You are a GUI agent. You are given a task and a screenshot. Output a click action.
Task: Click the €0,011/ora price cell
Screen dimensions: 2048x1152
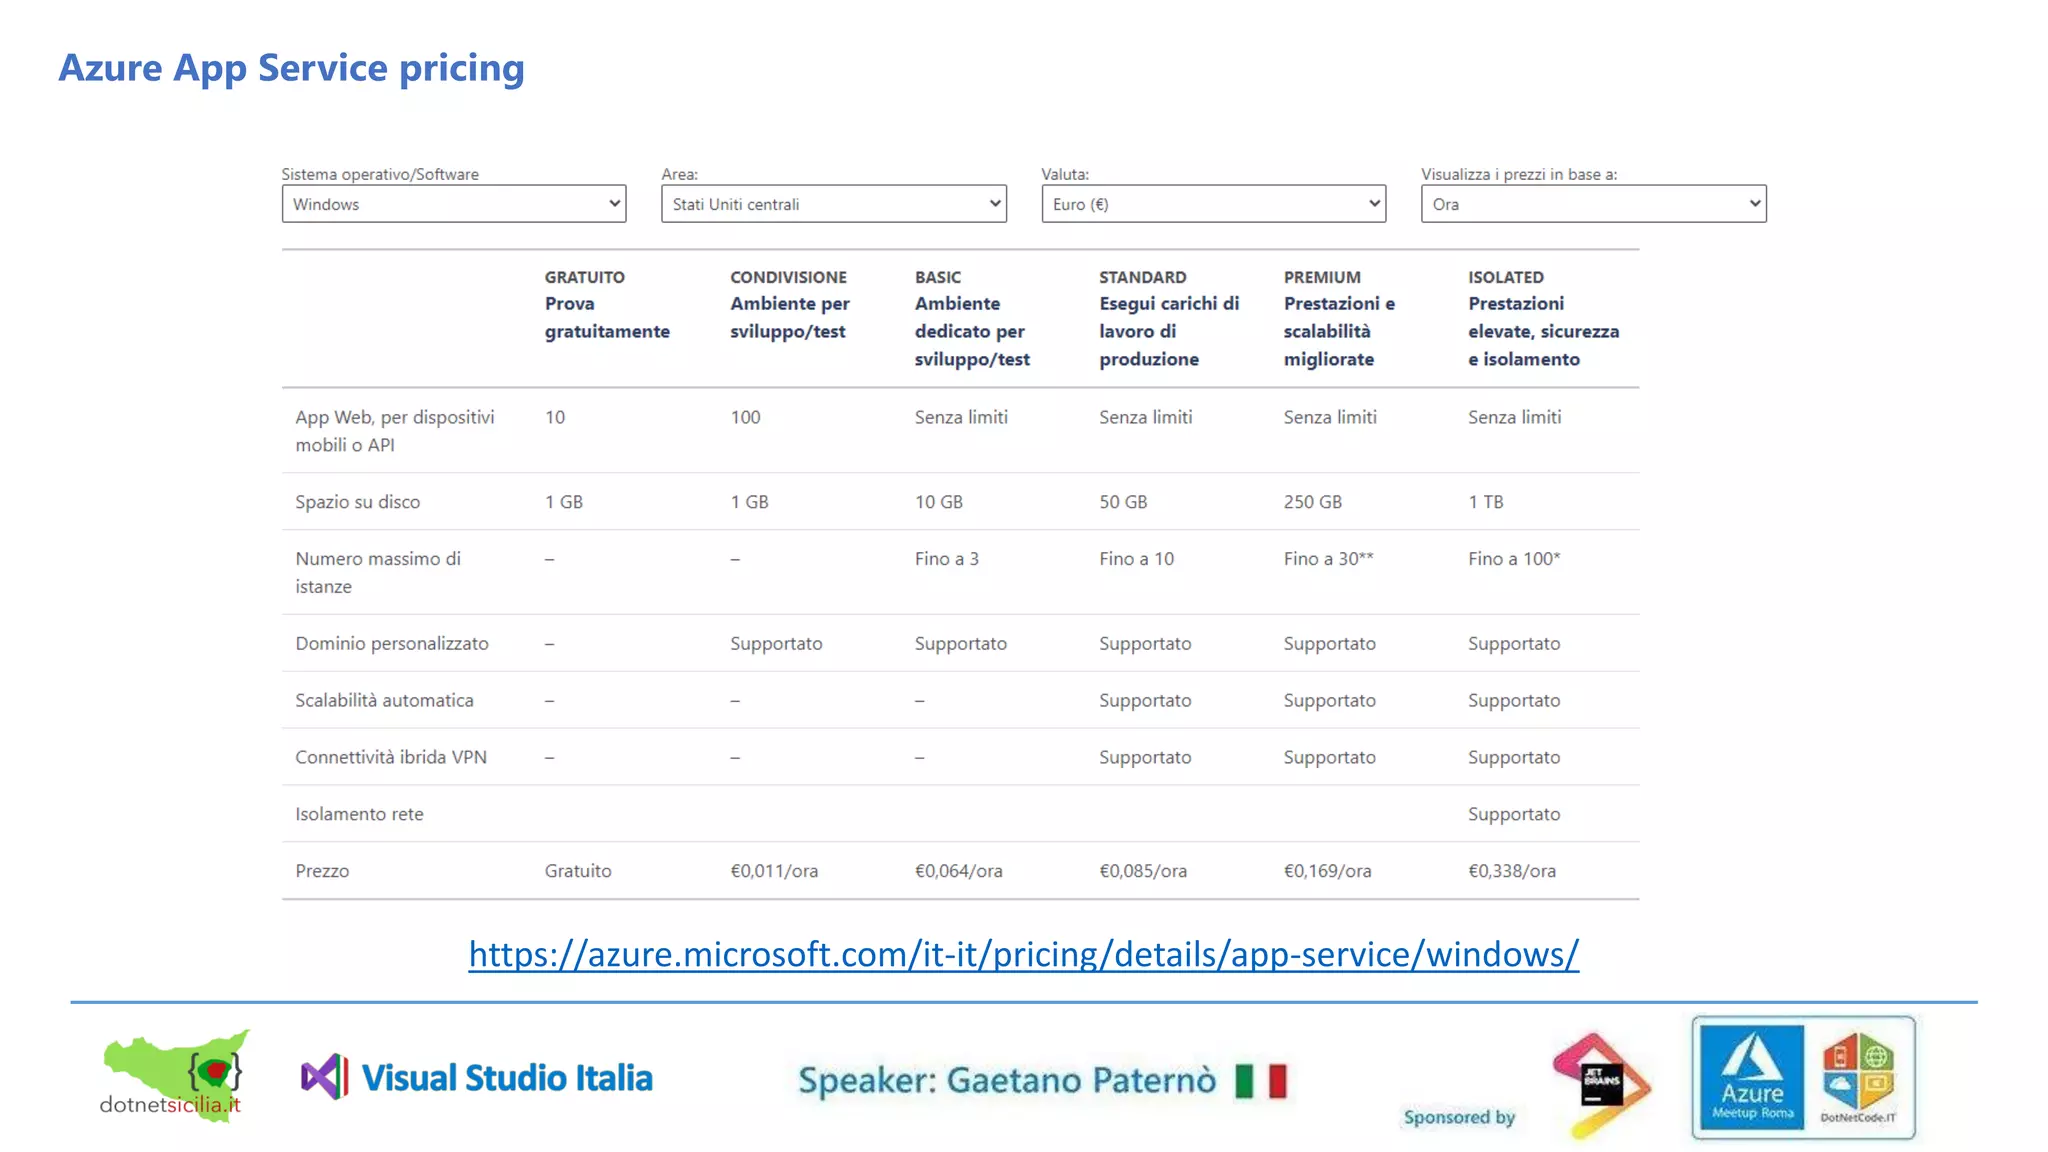coord(774,871)
